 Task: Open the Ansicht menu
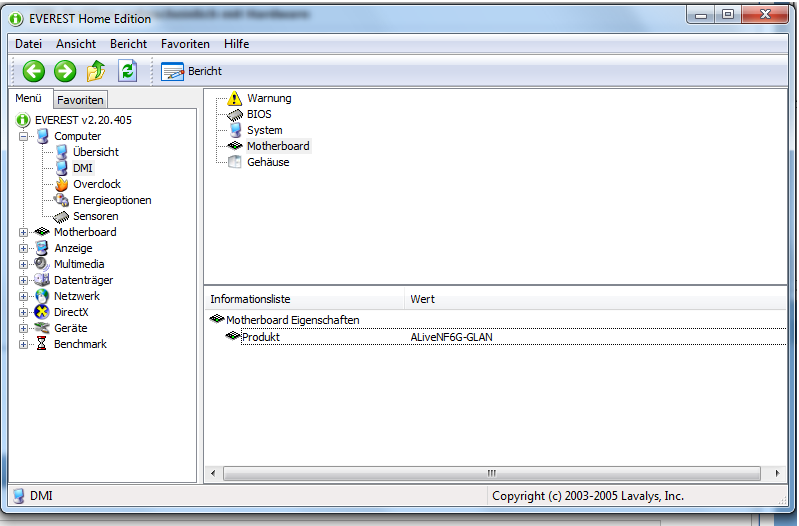(76, 44)
